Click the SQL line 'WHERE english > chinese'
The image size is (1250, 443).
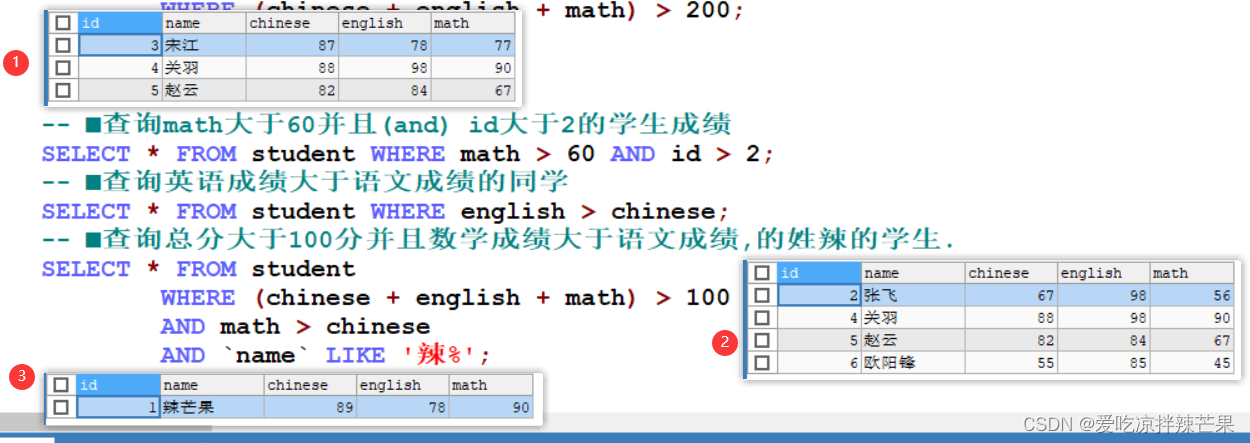pyautogui.click(x=385, y=212)
